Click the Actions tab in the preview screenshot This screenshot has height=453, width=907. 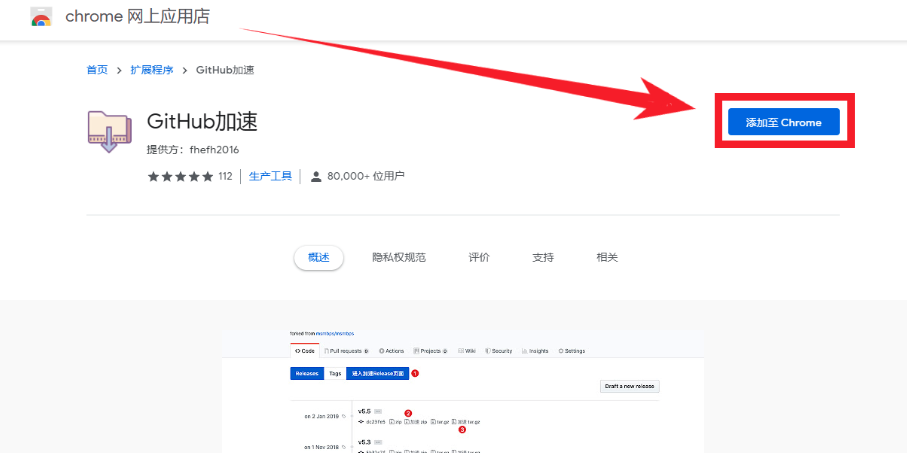point(392,351)
